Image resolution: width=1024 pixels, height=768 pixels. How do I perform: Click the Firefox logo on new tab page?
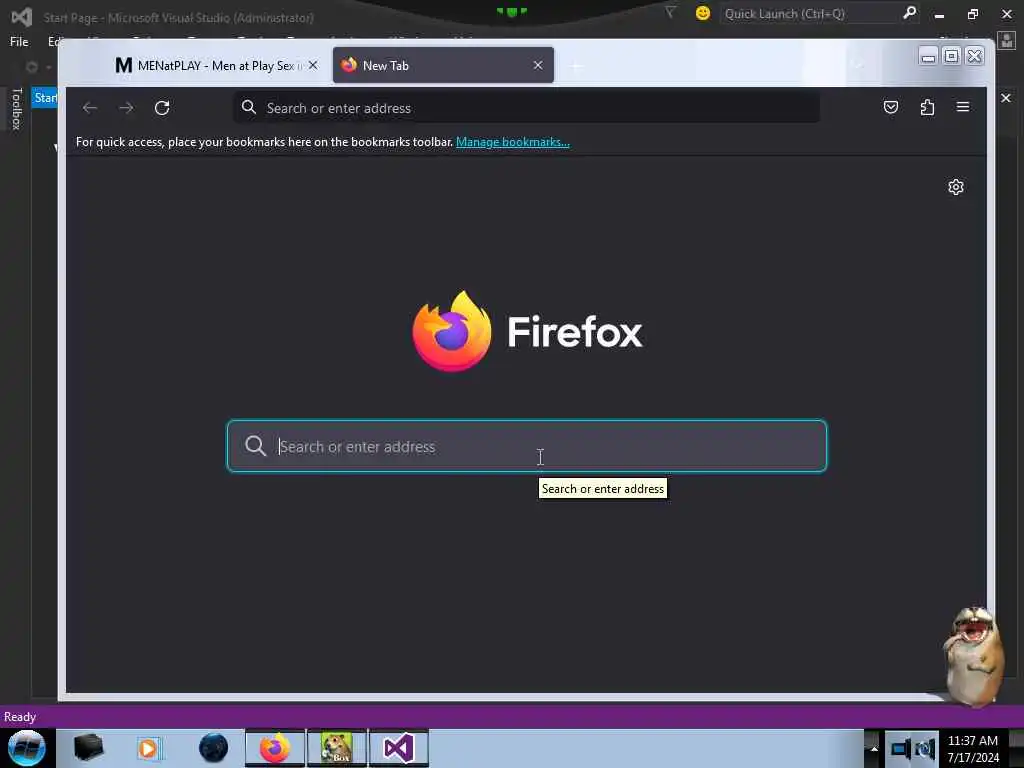tap(452, 331)
